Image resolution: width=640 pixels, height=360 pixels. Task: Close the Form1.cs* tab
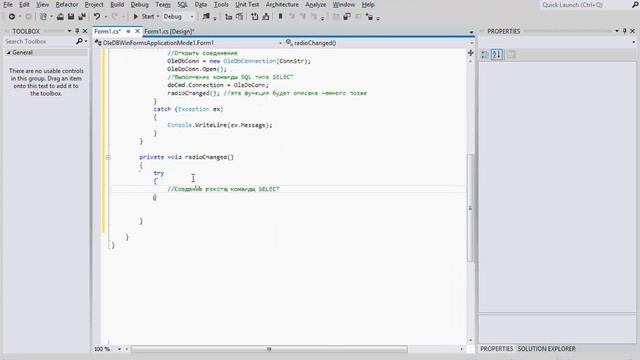[138, 31]
